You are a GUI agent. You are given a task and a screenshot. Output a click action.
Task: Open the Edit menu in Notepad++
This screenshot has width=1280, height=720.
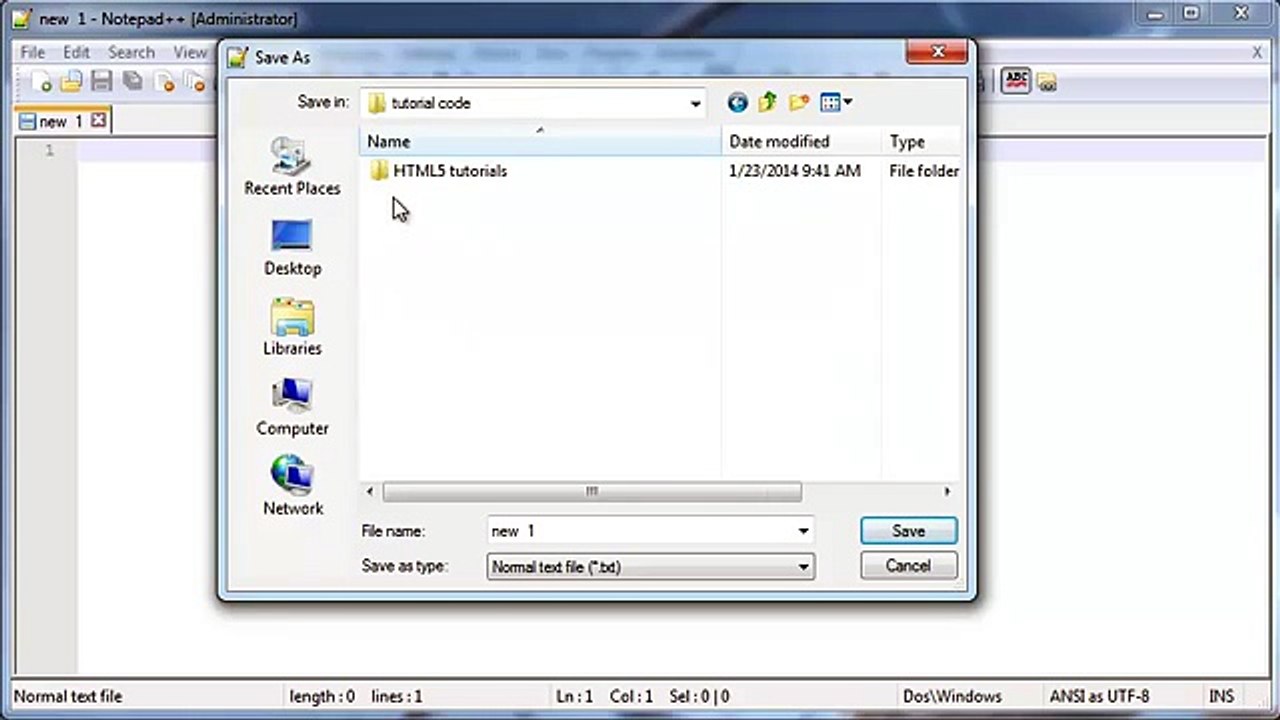76,52
